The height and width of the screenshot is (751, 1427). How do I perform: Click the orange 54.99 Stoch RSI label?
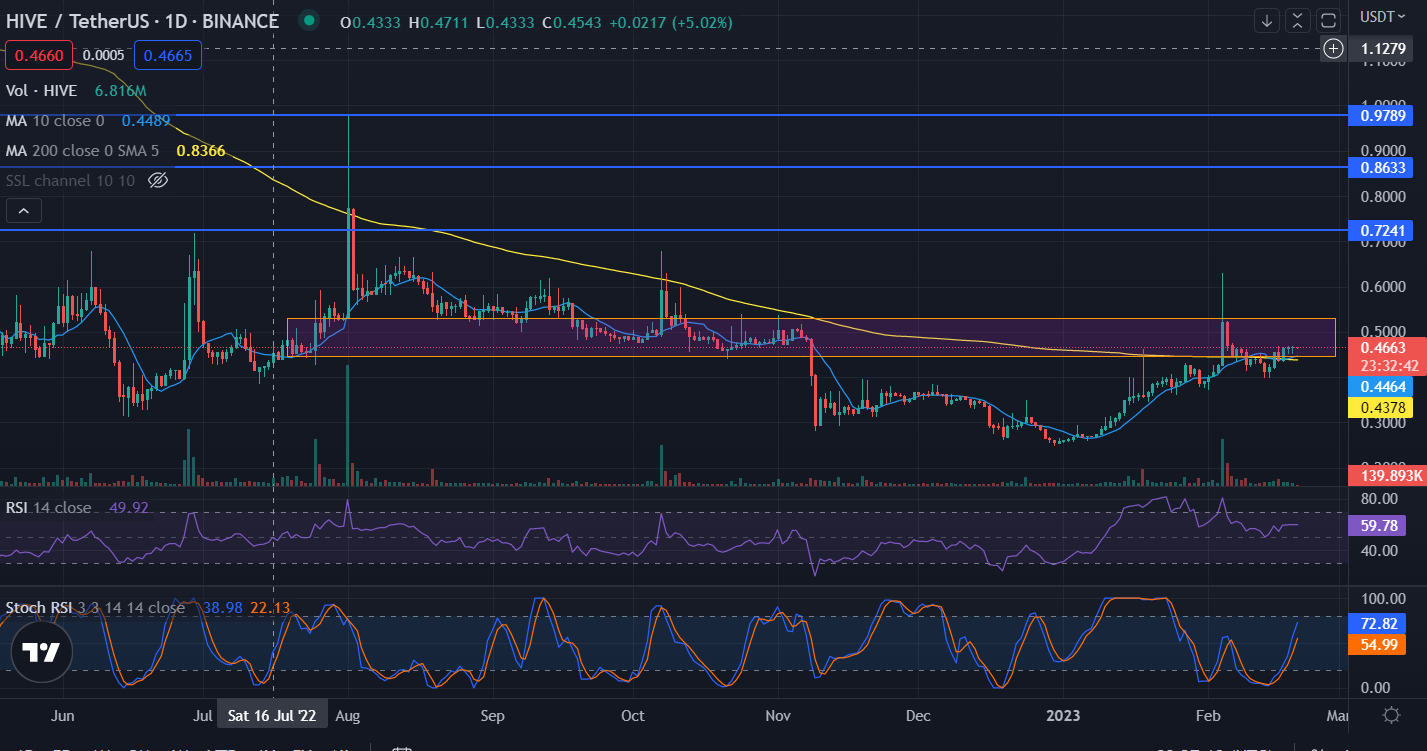(1377, 645)
